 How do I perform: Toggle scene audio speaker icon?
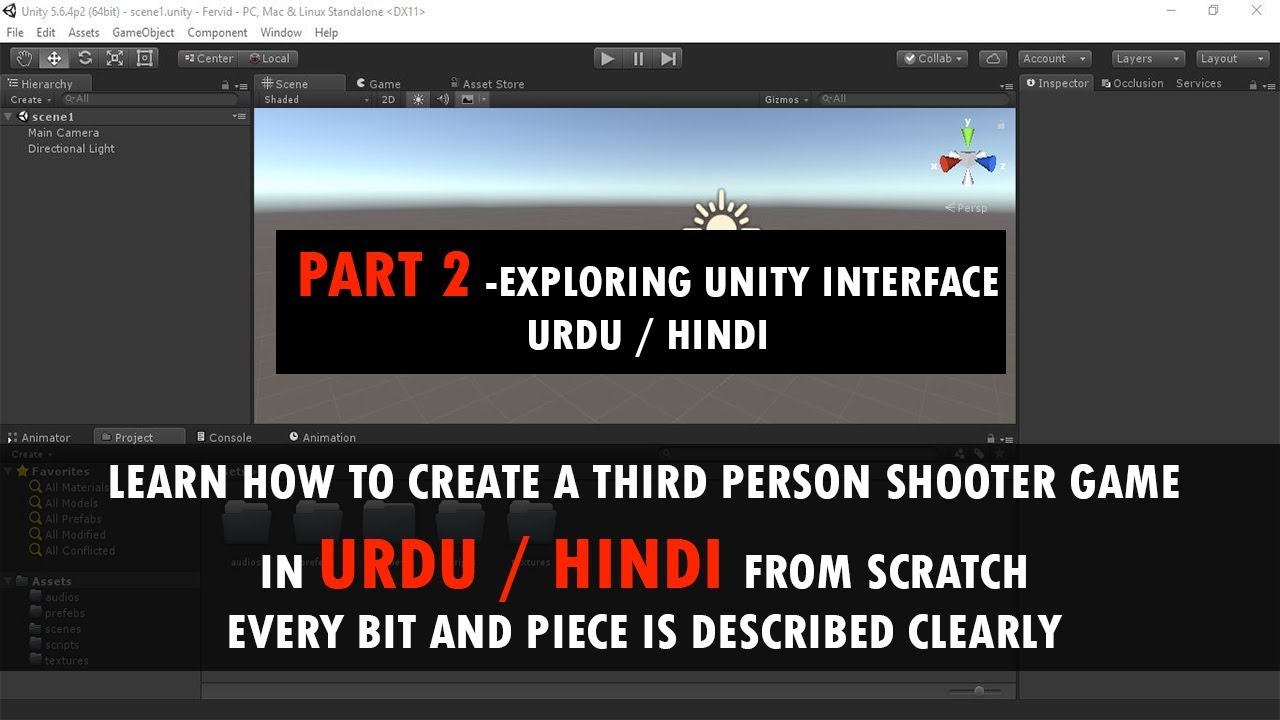tap(442, 99)
